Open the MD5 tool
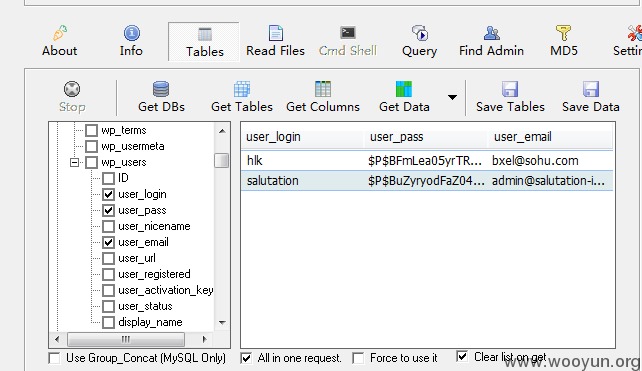Image resolution: width=642 pixels, height=371 pixels. tap(564, 41)
